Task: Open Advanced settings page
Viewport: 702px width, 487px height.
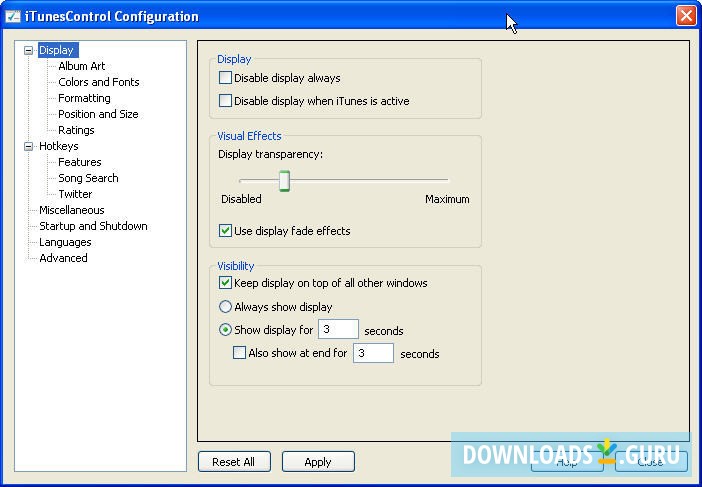Action: pyautogui.click(x=63, y=258)
